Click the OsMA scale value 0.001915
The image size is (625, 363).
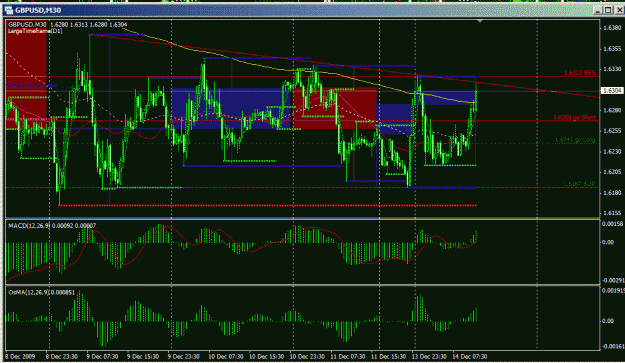pyautogui.click(x=613, y=291)
